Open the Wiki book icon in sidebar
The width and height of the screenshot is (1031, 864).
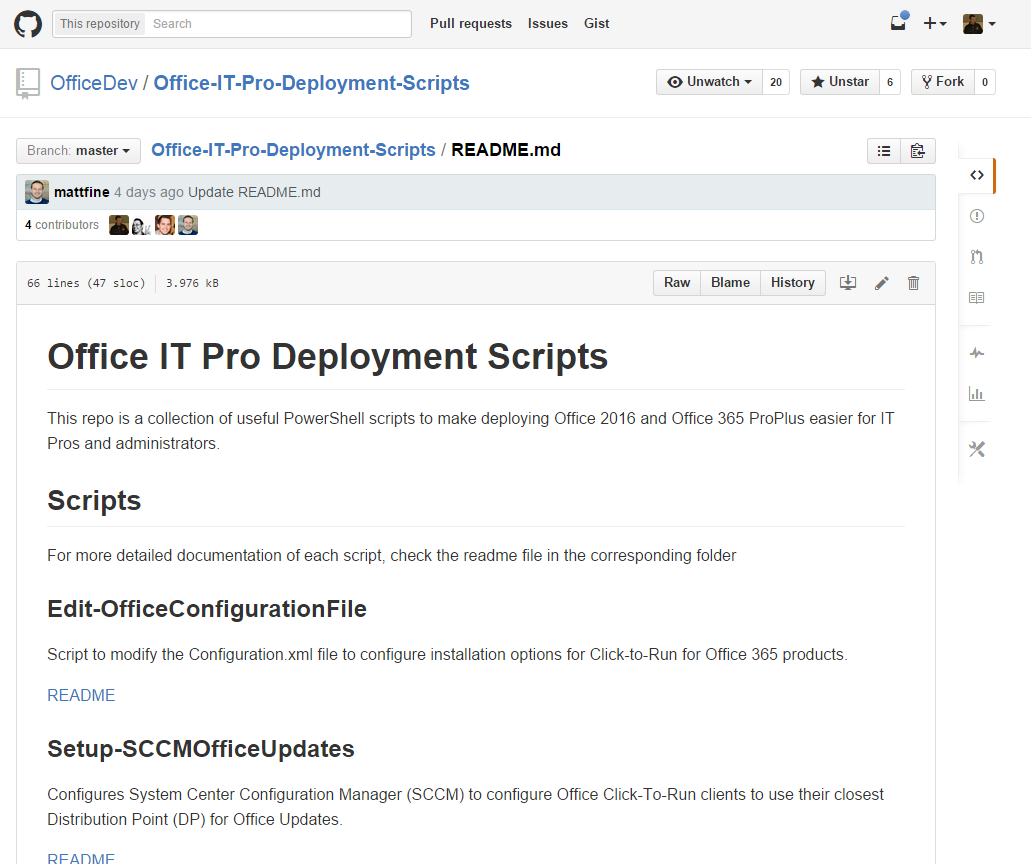[x=976, y=298]
